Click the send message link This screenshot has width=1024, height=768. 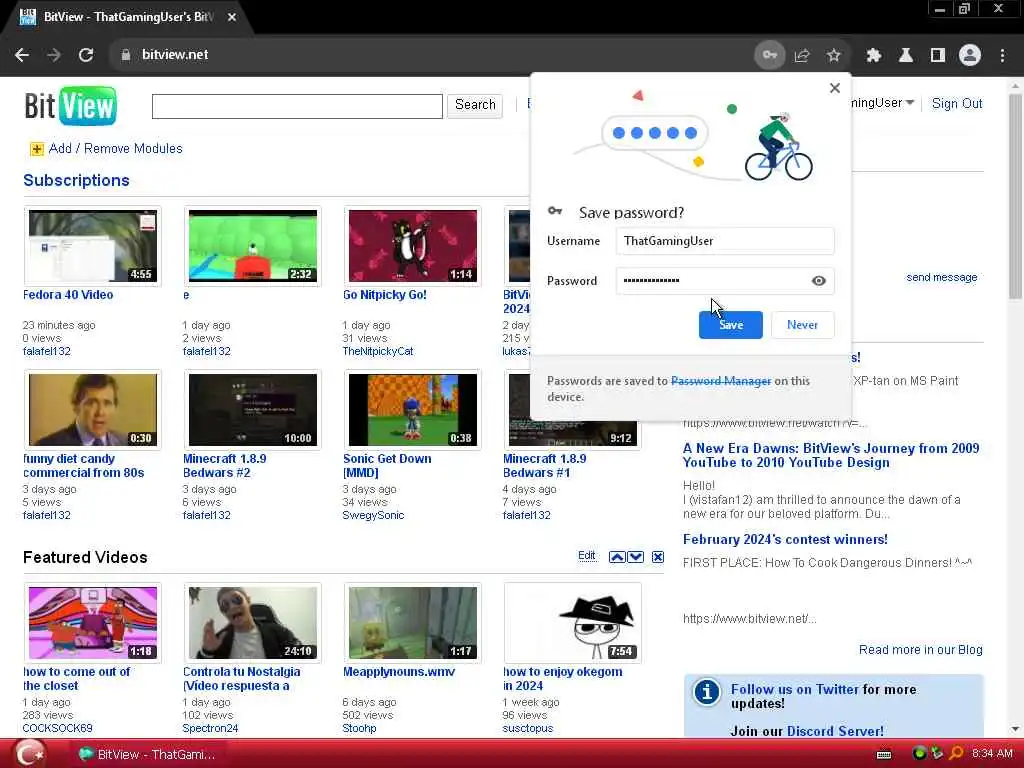pyautogui.click(x=942, y=278)
